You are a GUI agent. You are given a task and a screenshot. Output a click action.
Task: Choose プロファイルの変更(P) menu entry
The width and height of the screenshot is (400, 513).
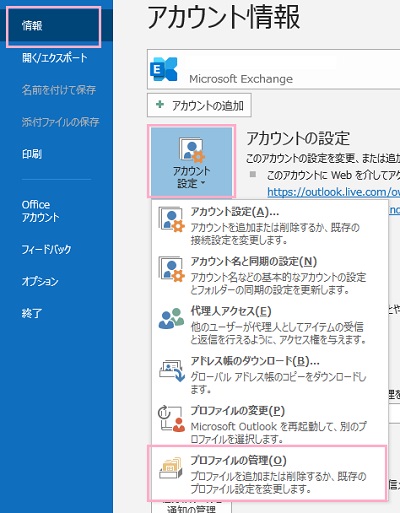tap(270, 424)
